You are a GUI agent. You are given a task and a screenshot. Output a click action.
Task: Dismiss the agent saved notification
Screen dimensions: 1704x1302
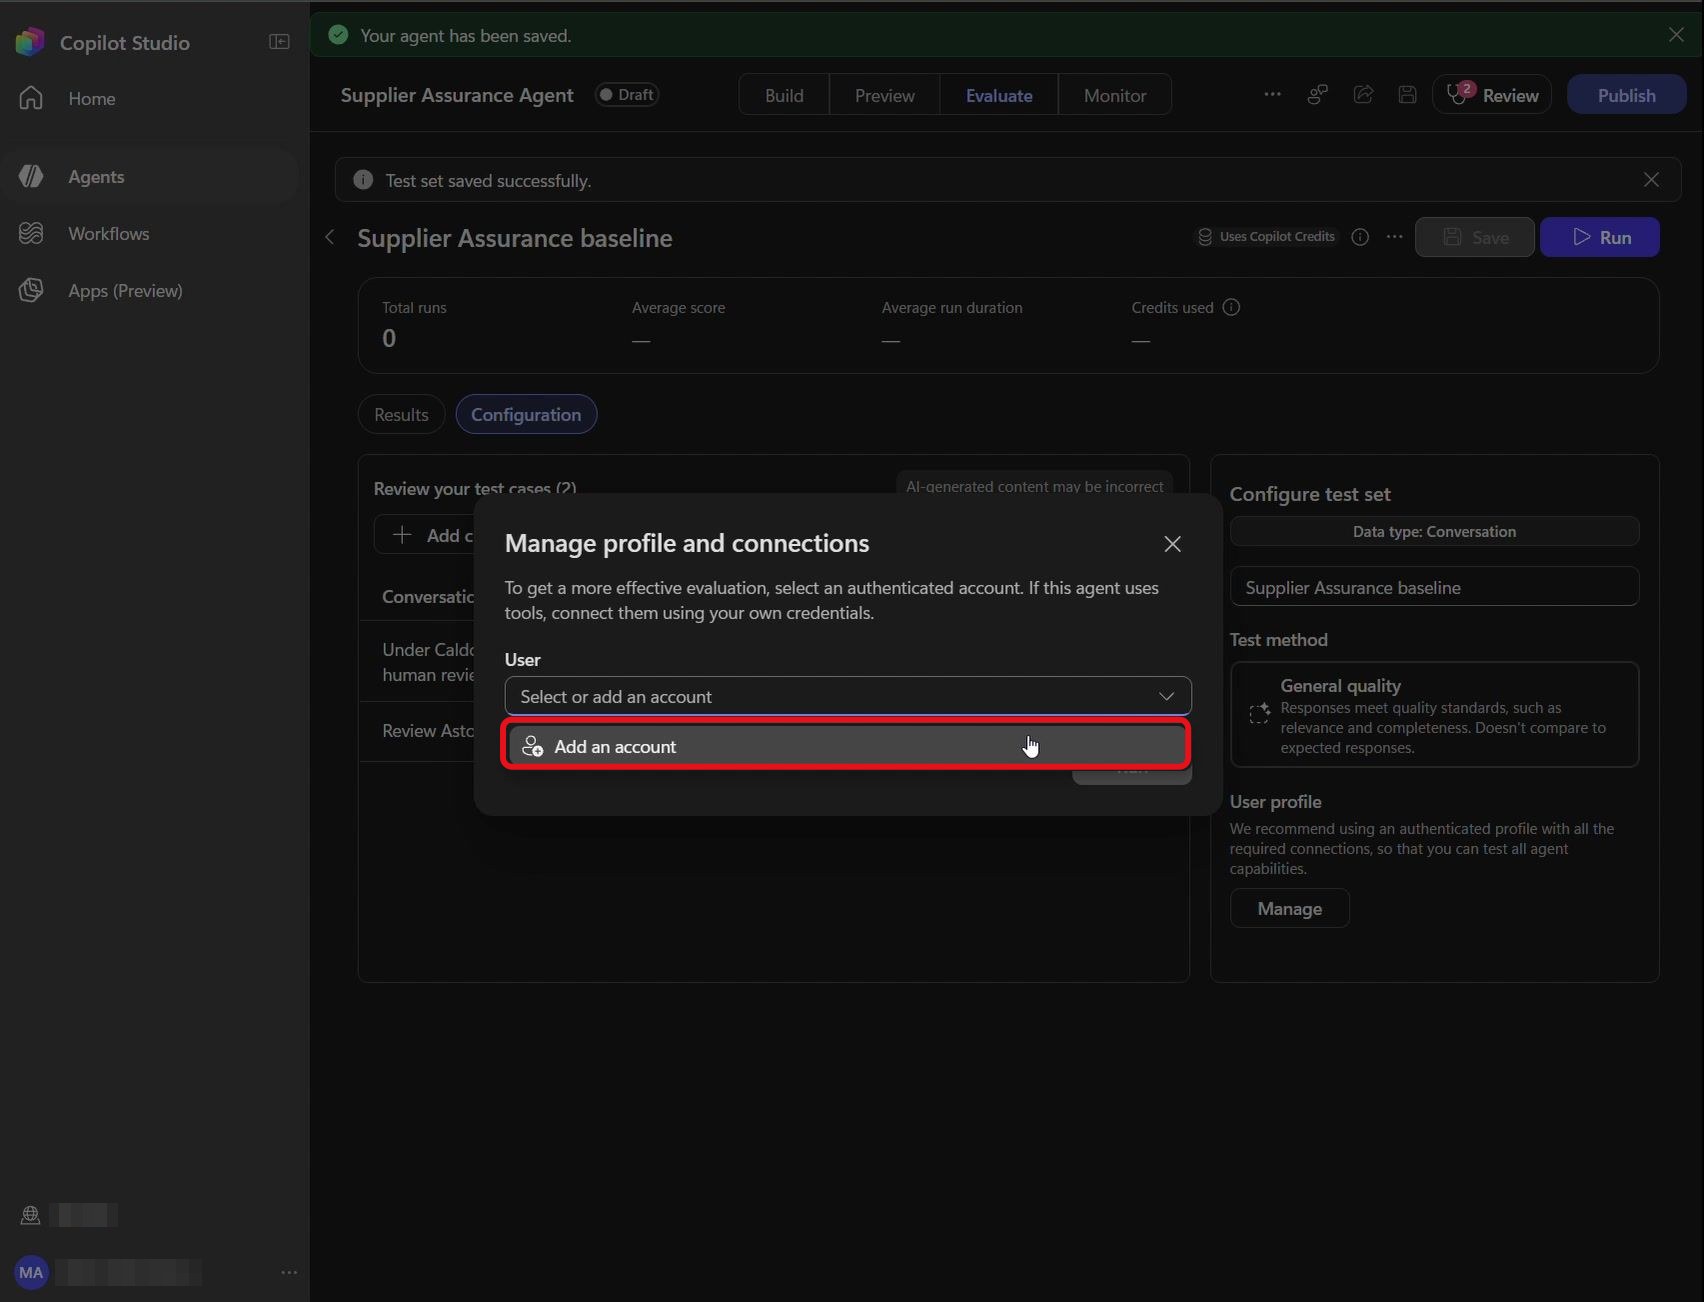coord(1676,35)
